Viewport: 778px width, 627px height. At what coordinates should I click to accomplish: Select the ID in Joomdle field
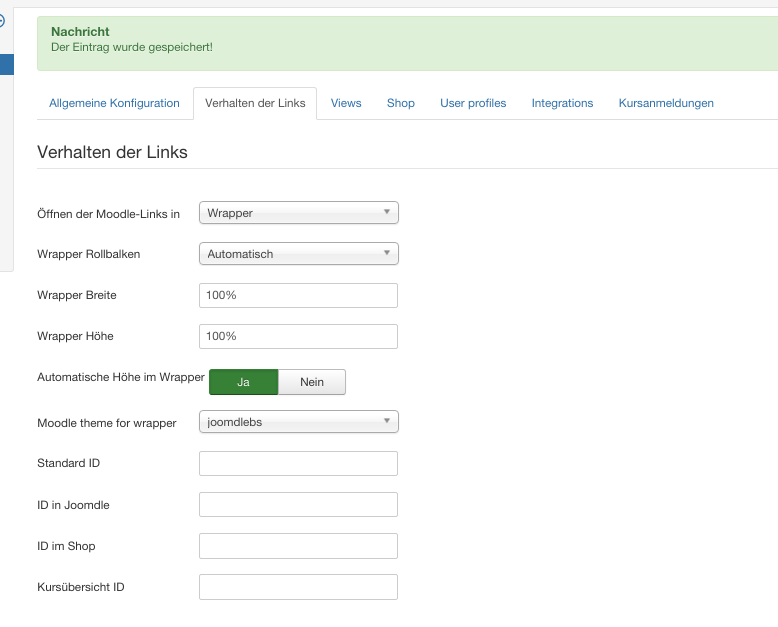point(299,505)
